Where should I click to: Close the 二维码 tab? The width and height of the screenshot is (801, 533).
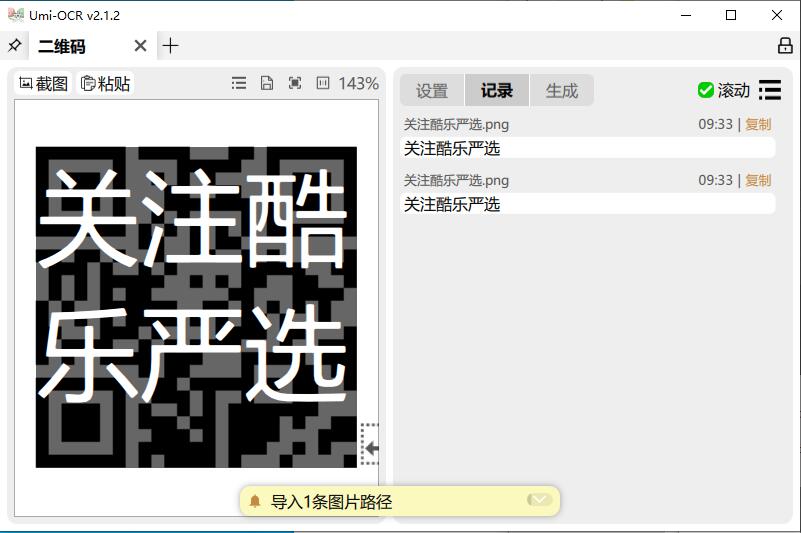140,46
